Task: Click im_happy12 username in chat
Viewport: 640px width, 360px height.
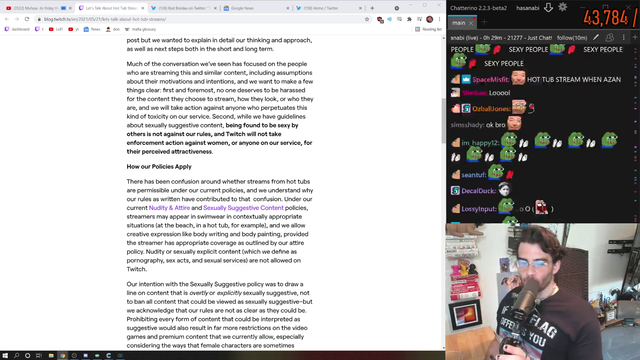Action: click(x=480, y=143)
